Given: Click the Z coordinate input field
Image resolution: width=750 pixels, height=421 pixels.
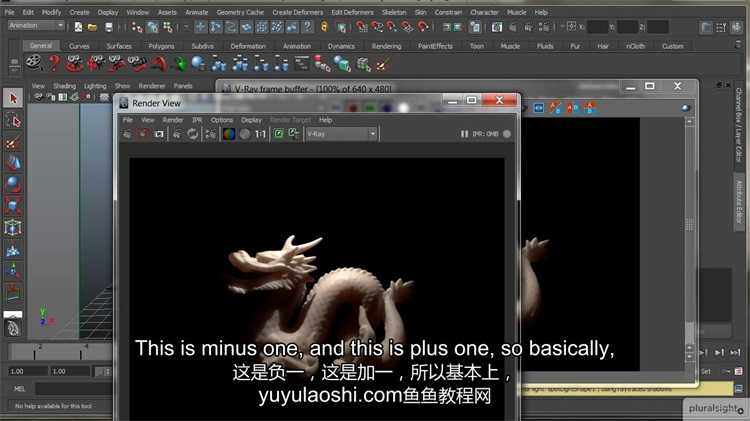Looking at the screenshot, I should pyautogui.click(x=657, y=27).
